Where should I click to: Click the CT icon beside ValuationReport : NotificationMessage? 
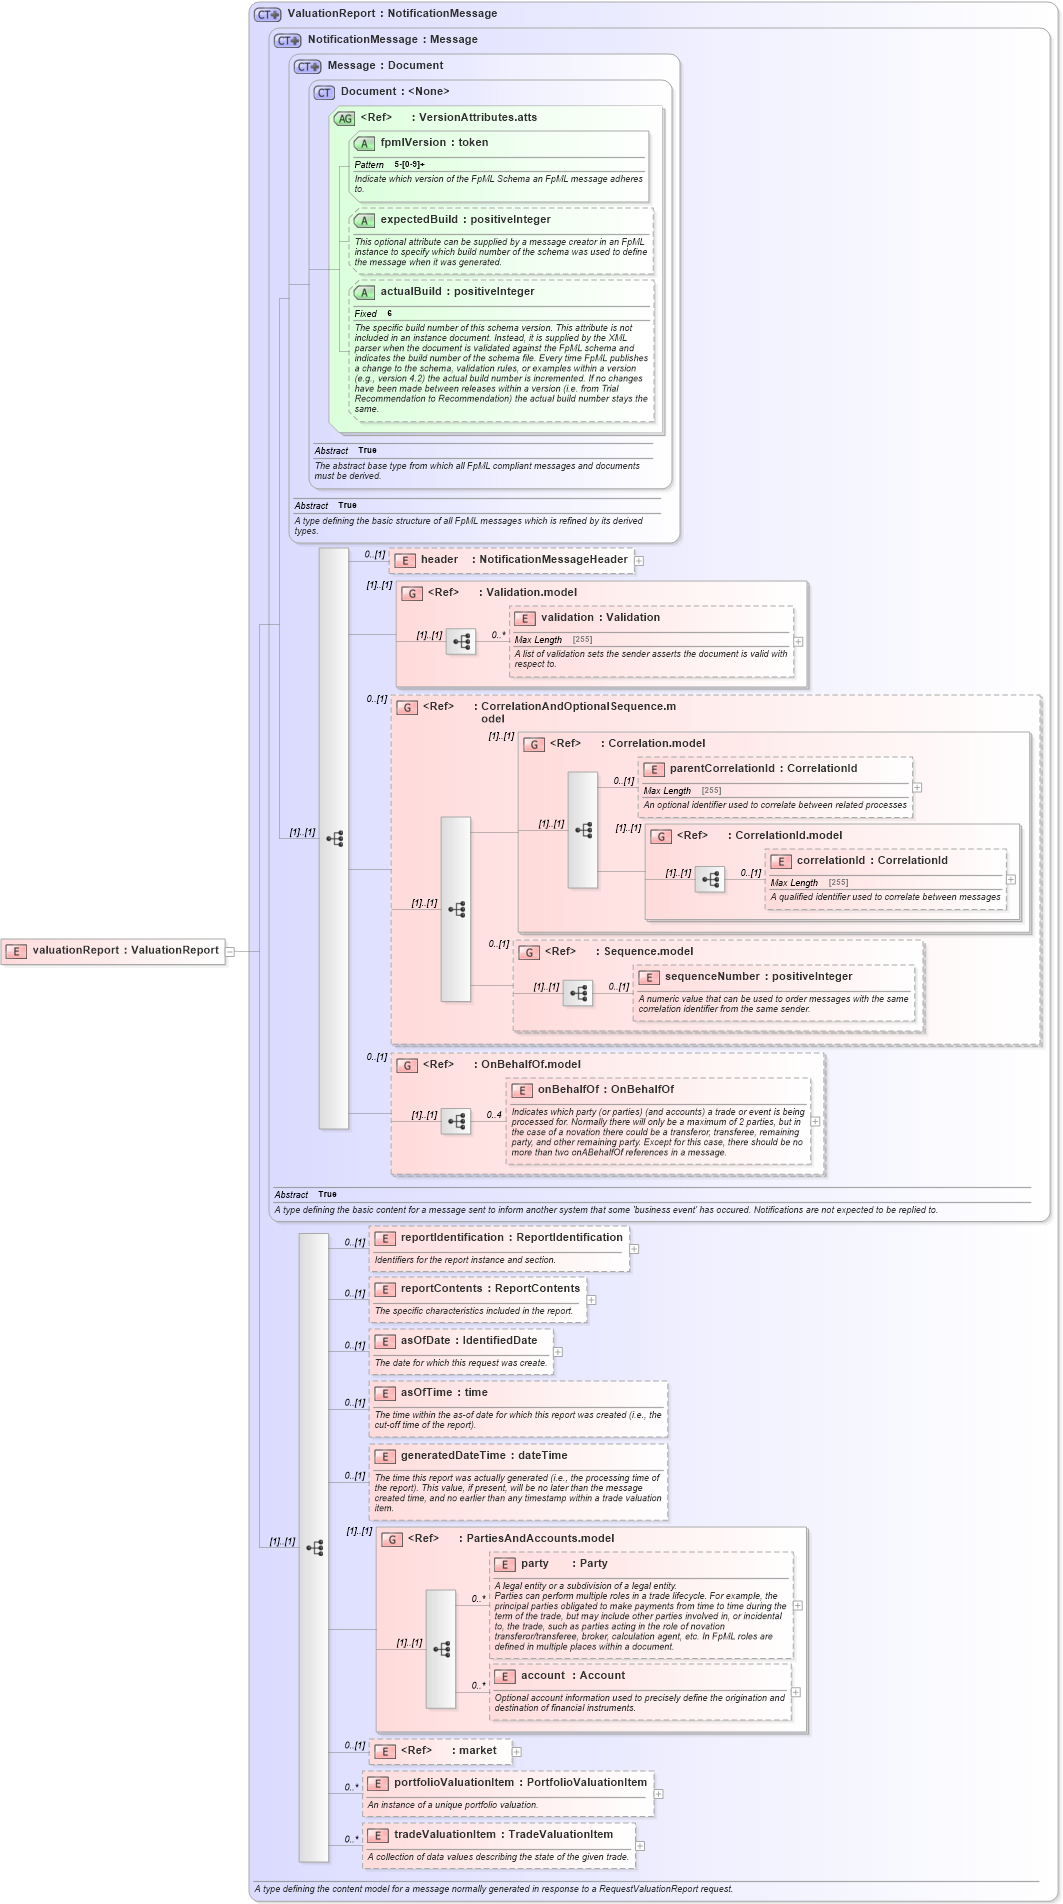(268, 14)
